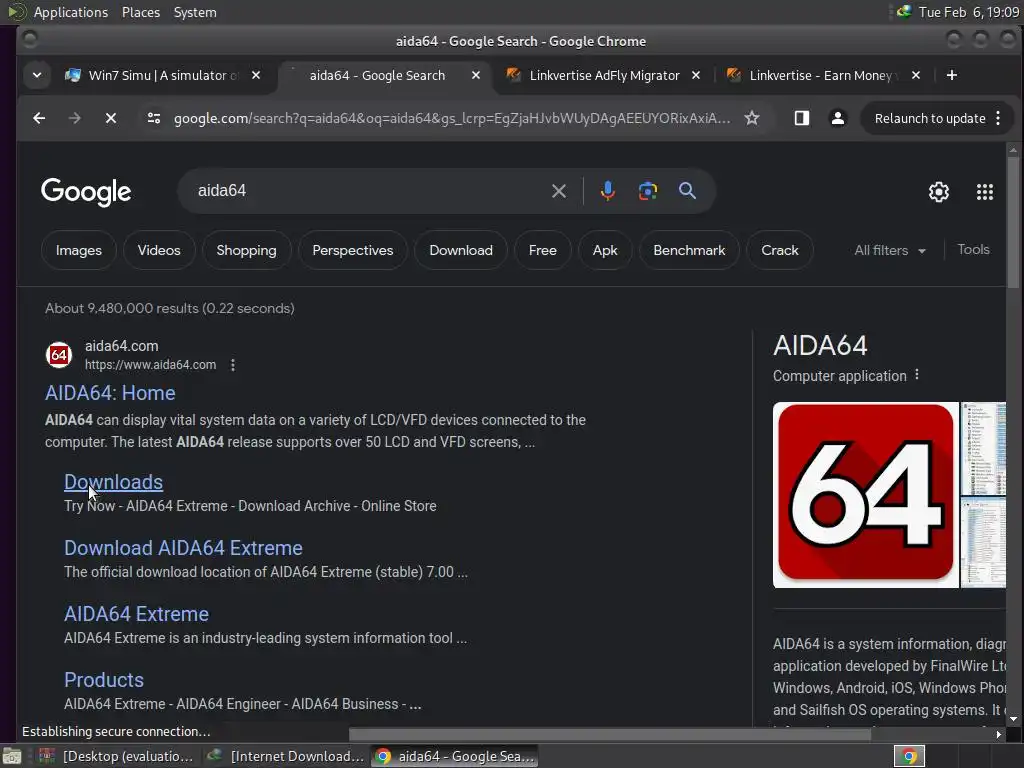Screen dimensions: 1024x768
Task: Switch to Desktop window in taskbar
Action: (116, 756)
